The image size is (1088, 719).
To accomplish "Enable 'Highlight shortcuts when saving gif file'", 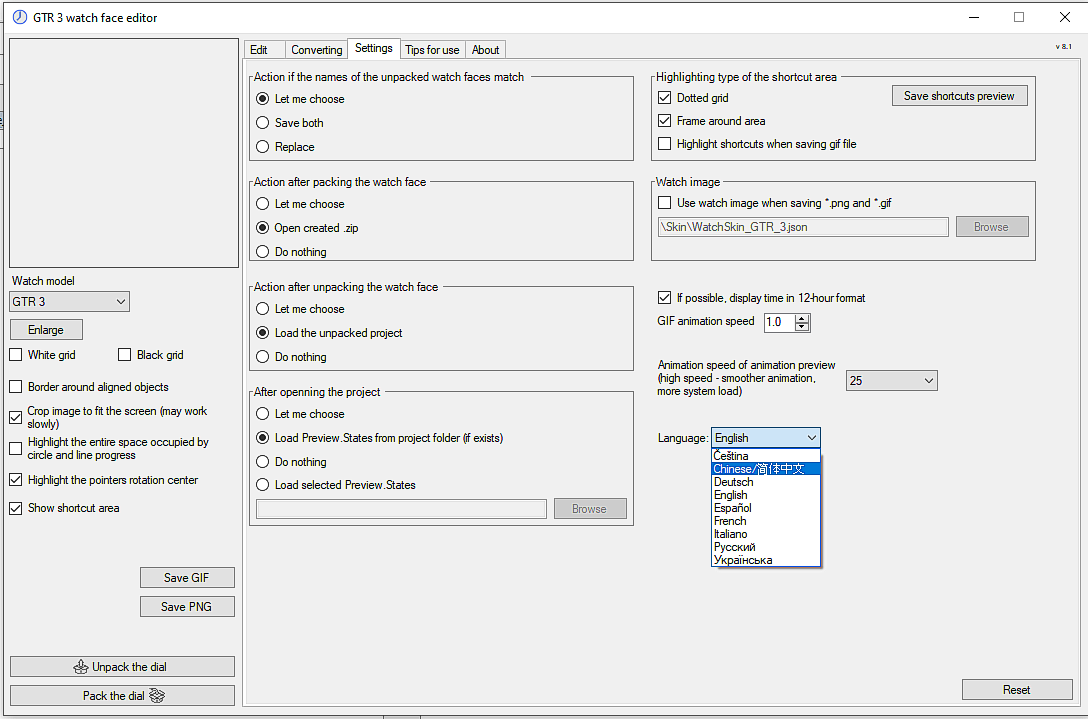I will click(664, 144).
